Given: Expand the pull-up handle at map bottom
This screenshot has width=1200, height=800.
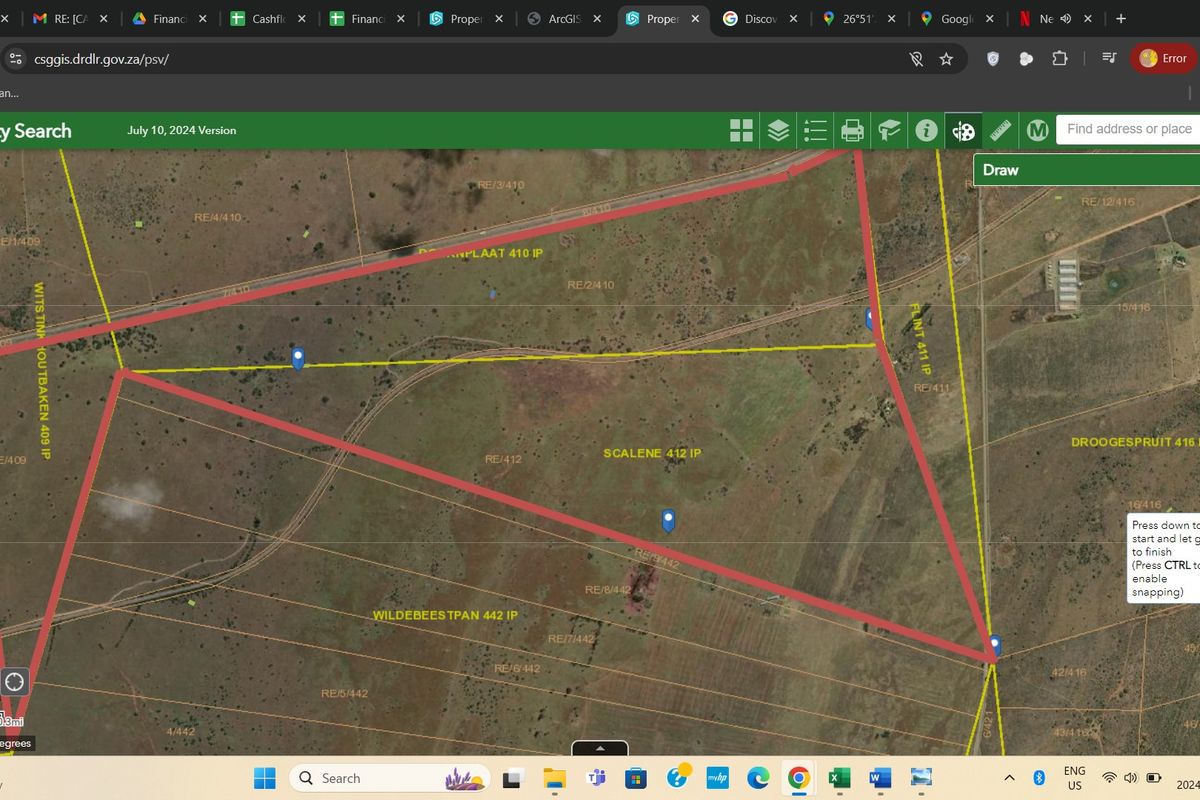Looking at the screenshot, I should (599, 748).
